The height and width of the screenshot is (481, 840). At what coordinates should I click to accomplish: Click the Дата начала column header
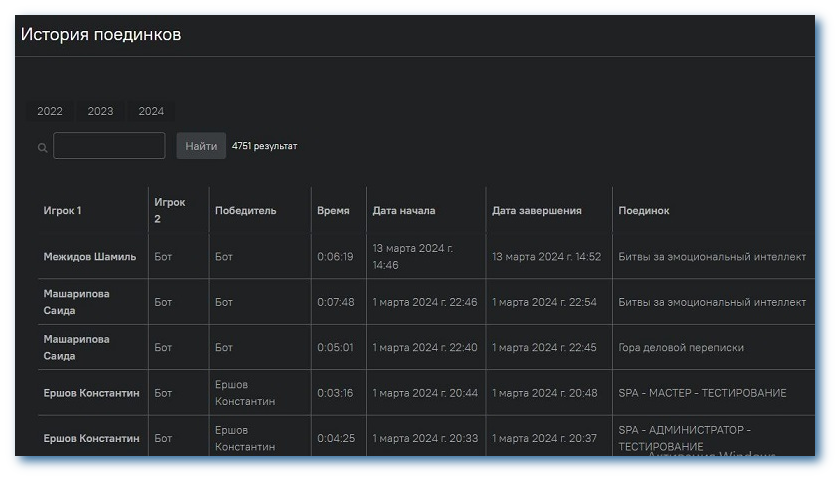click(404, 211)
